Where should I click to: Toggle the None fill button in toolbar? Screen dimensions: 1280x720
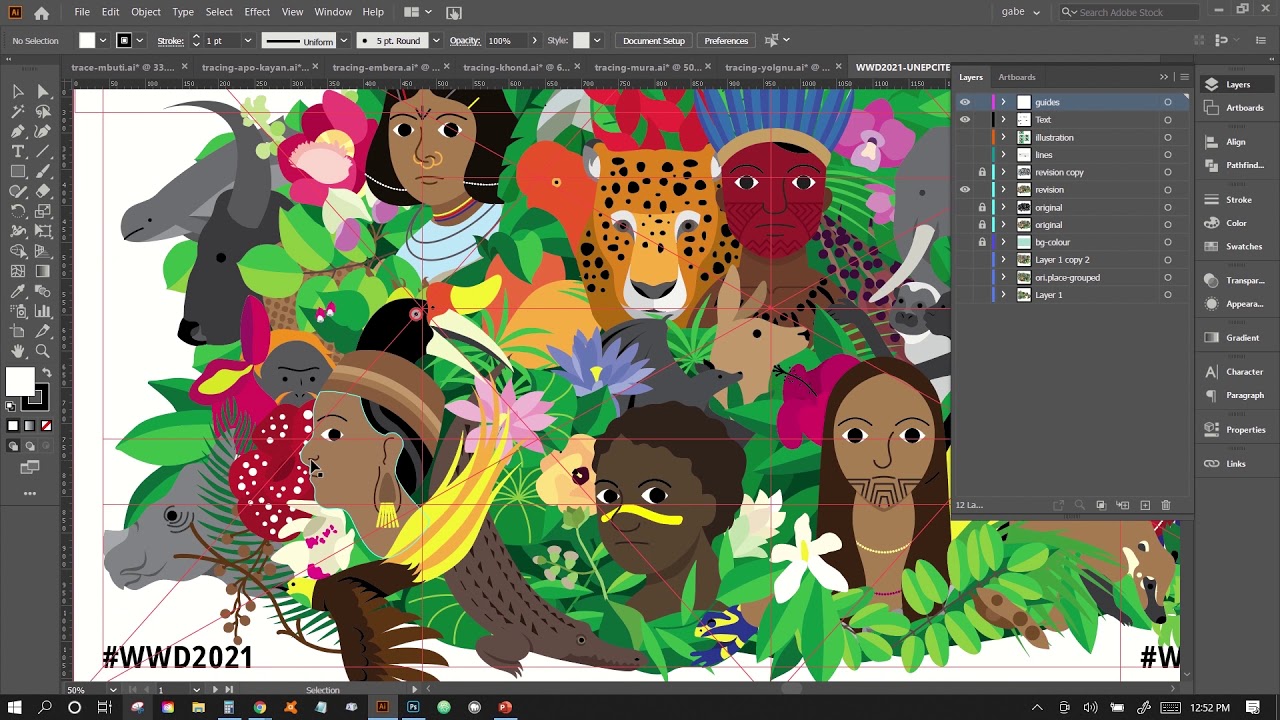46,426
